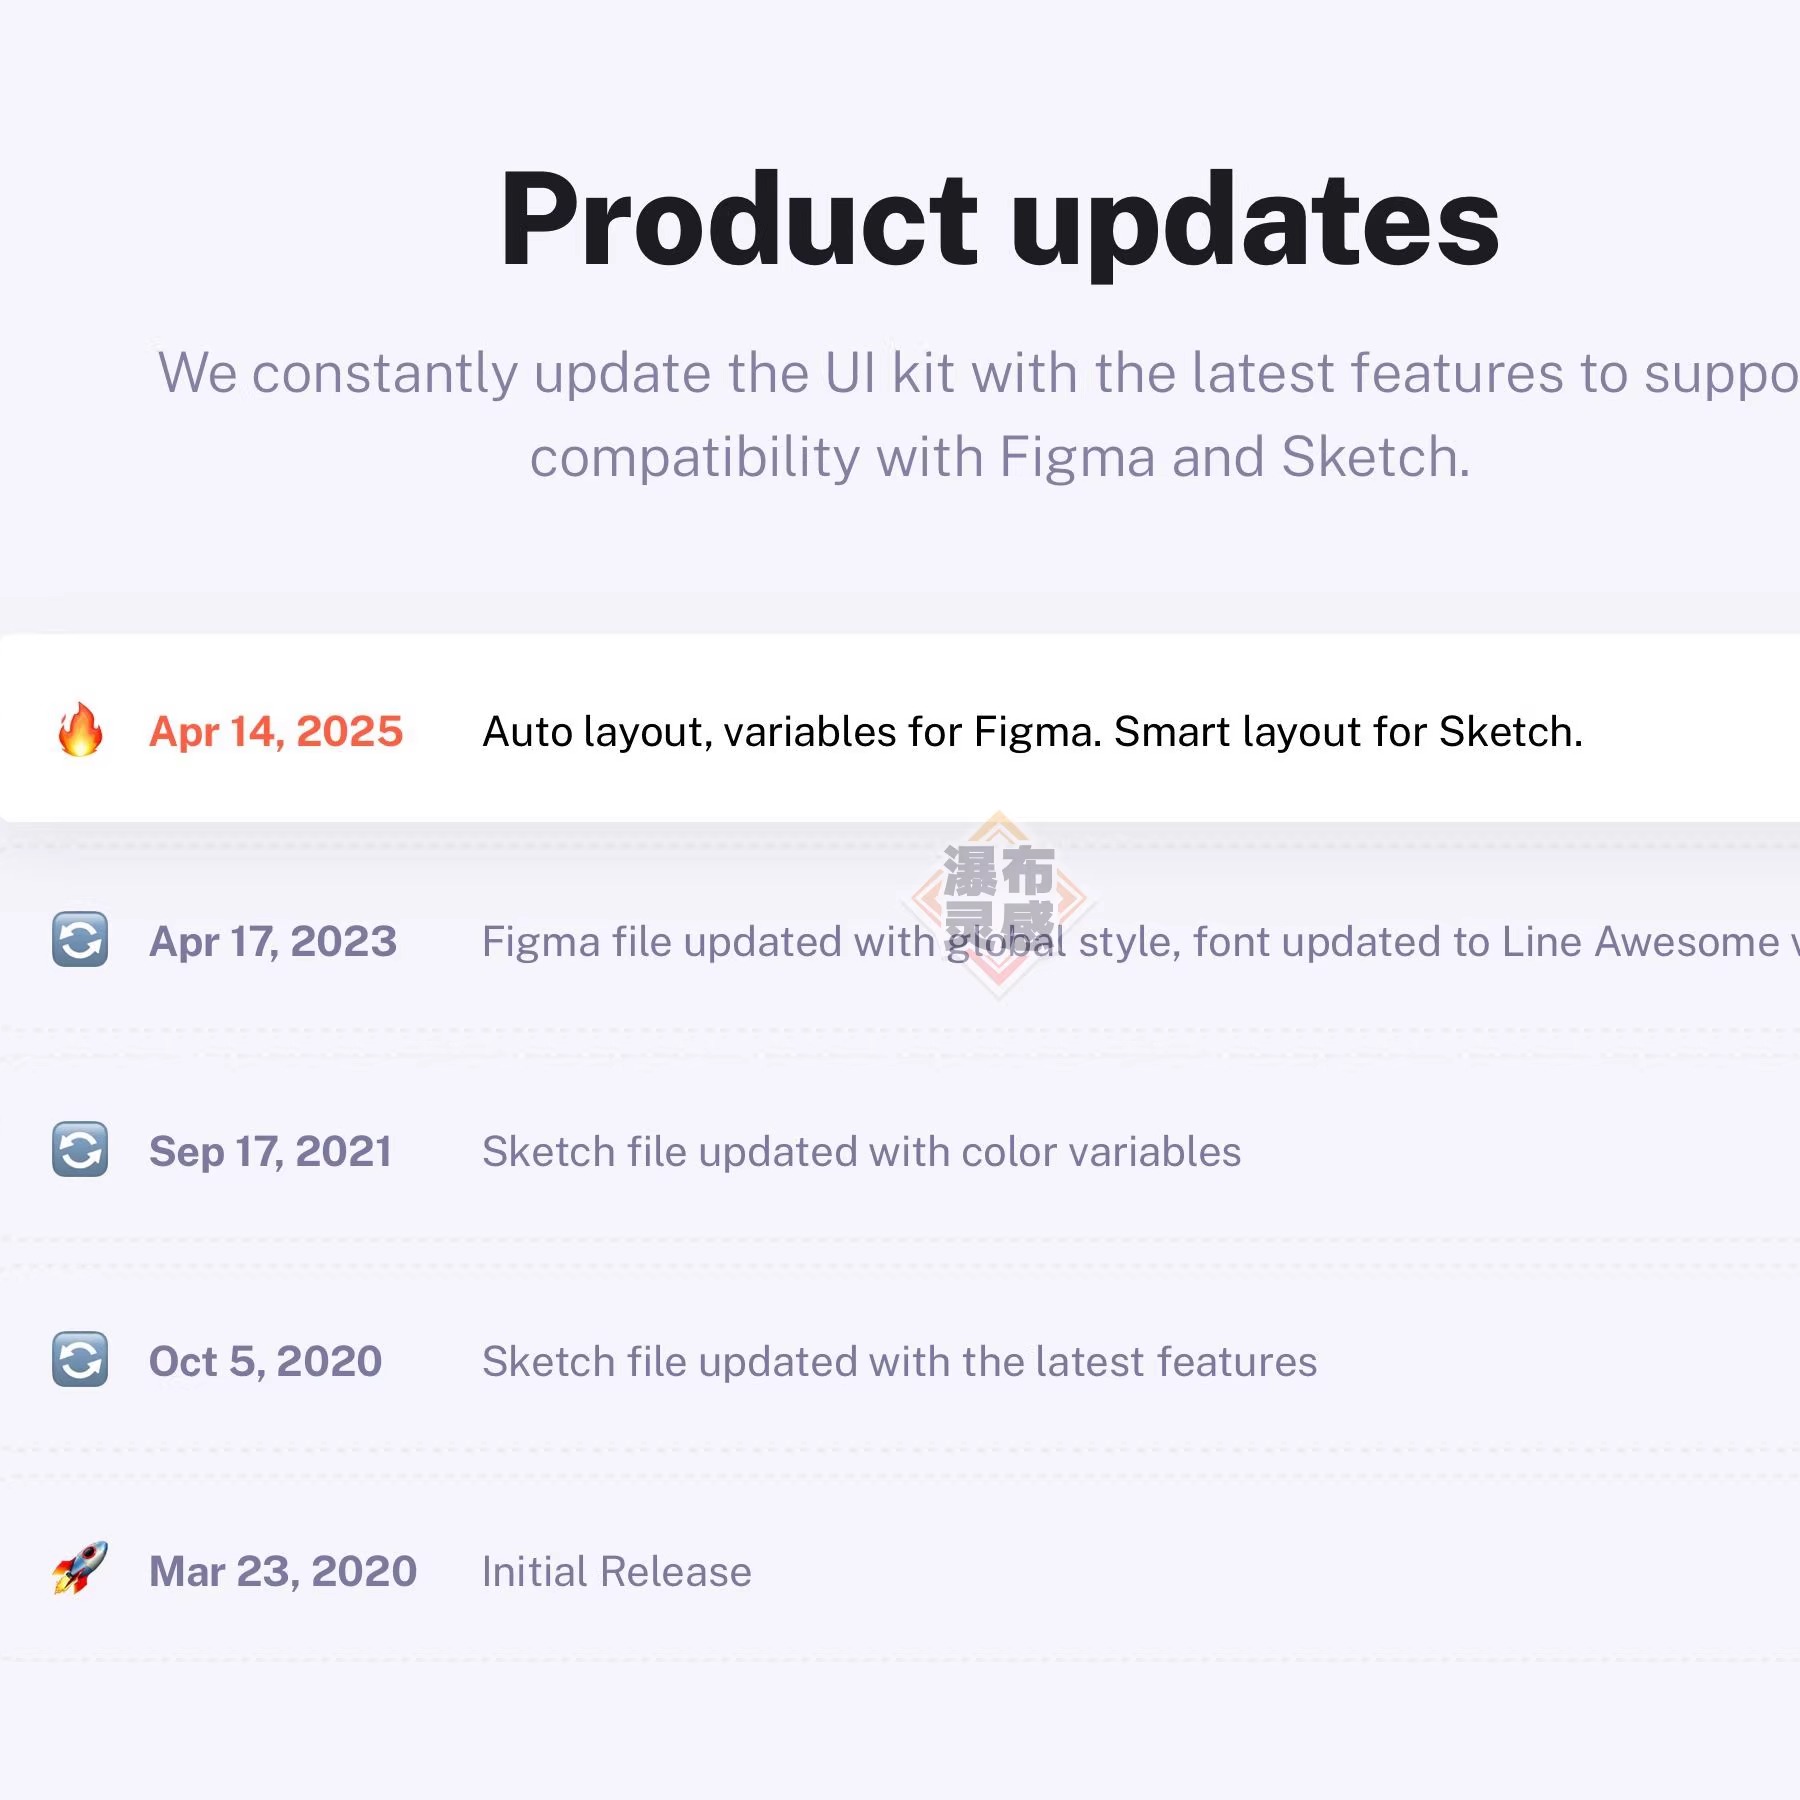Open Sketch file updated with color variables
Screen dimensions: 1800x1800
861,1152
